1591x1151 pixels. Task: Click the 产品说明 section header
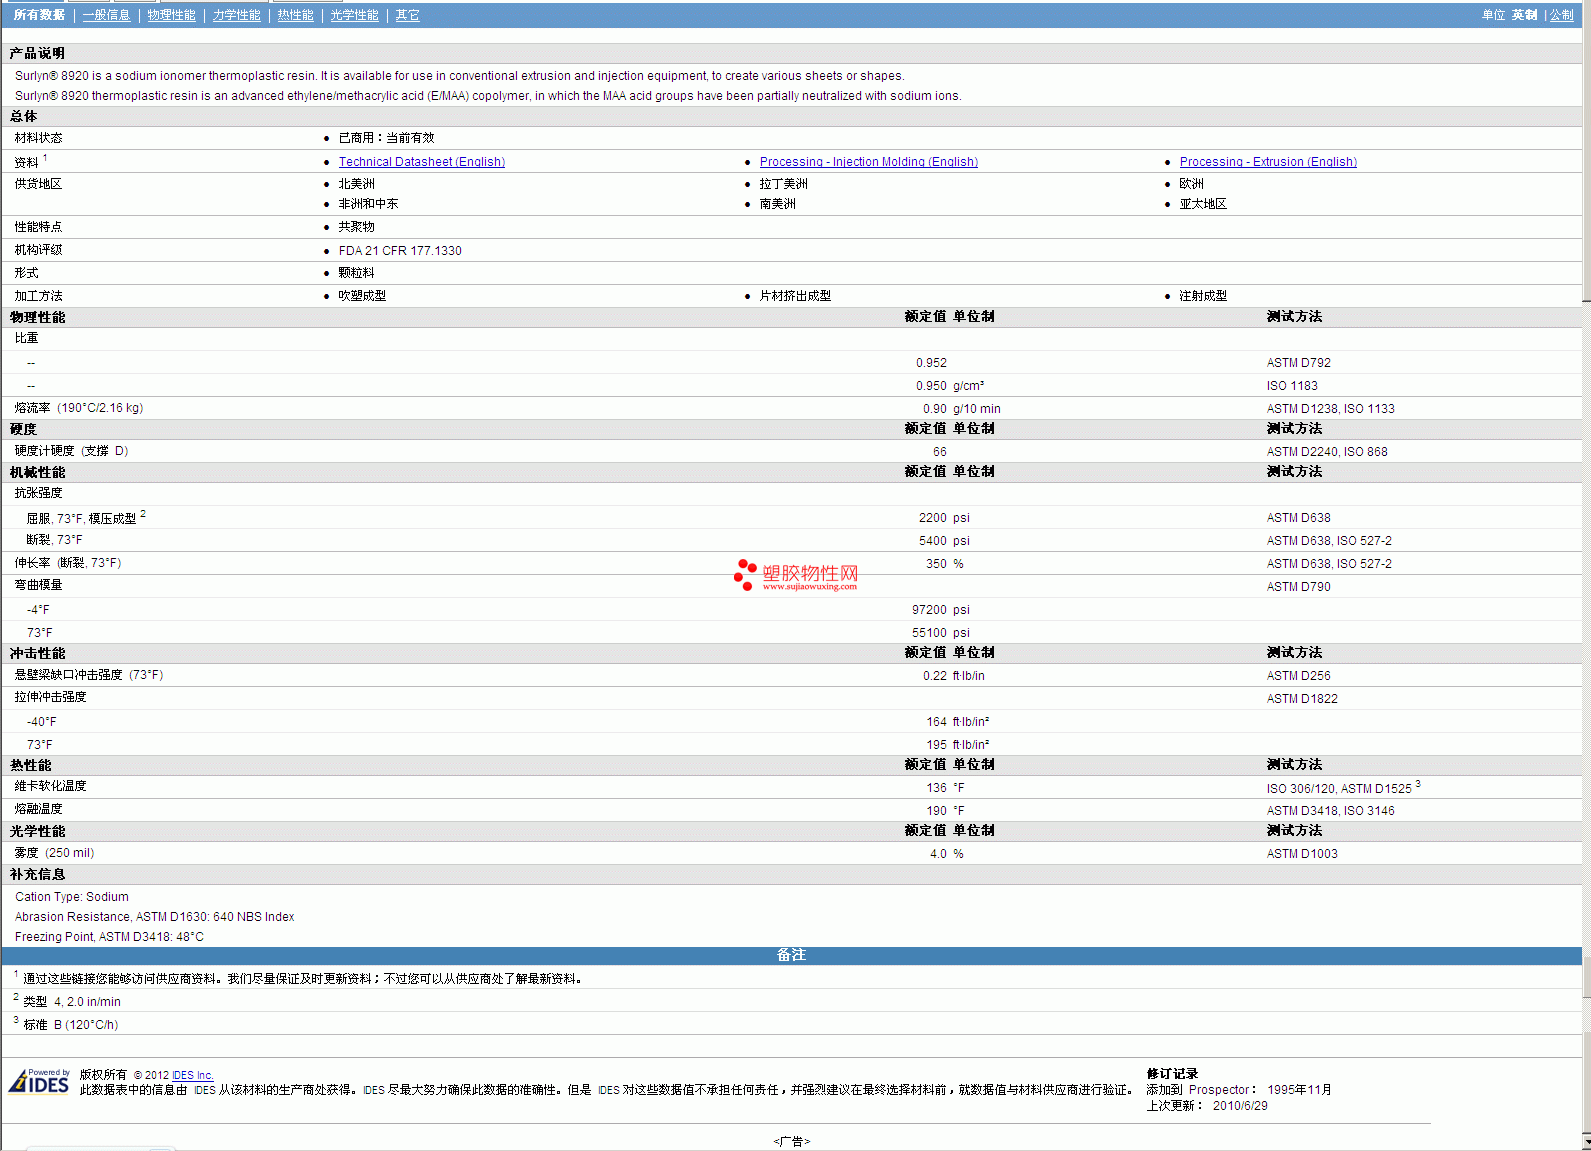coord(37,53)
